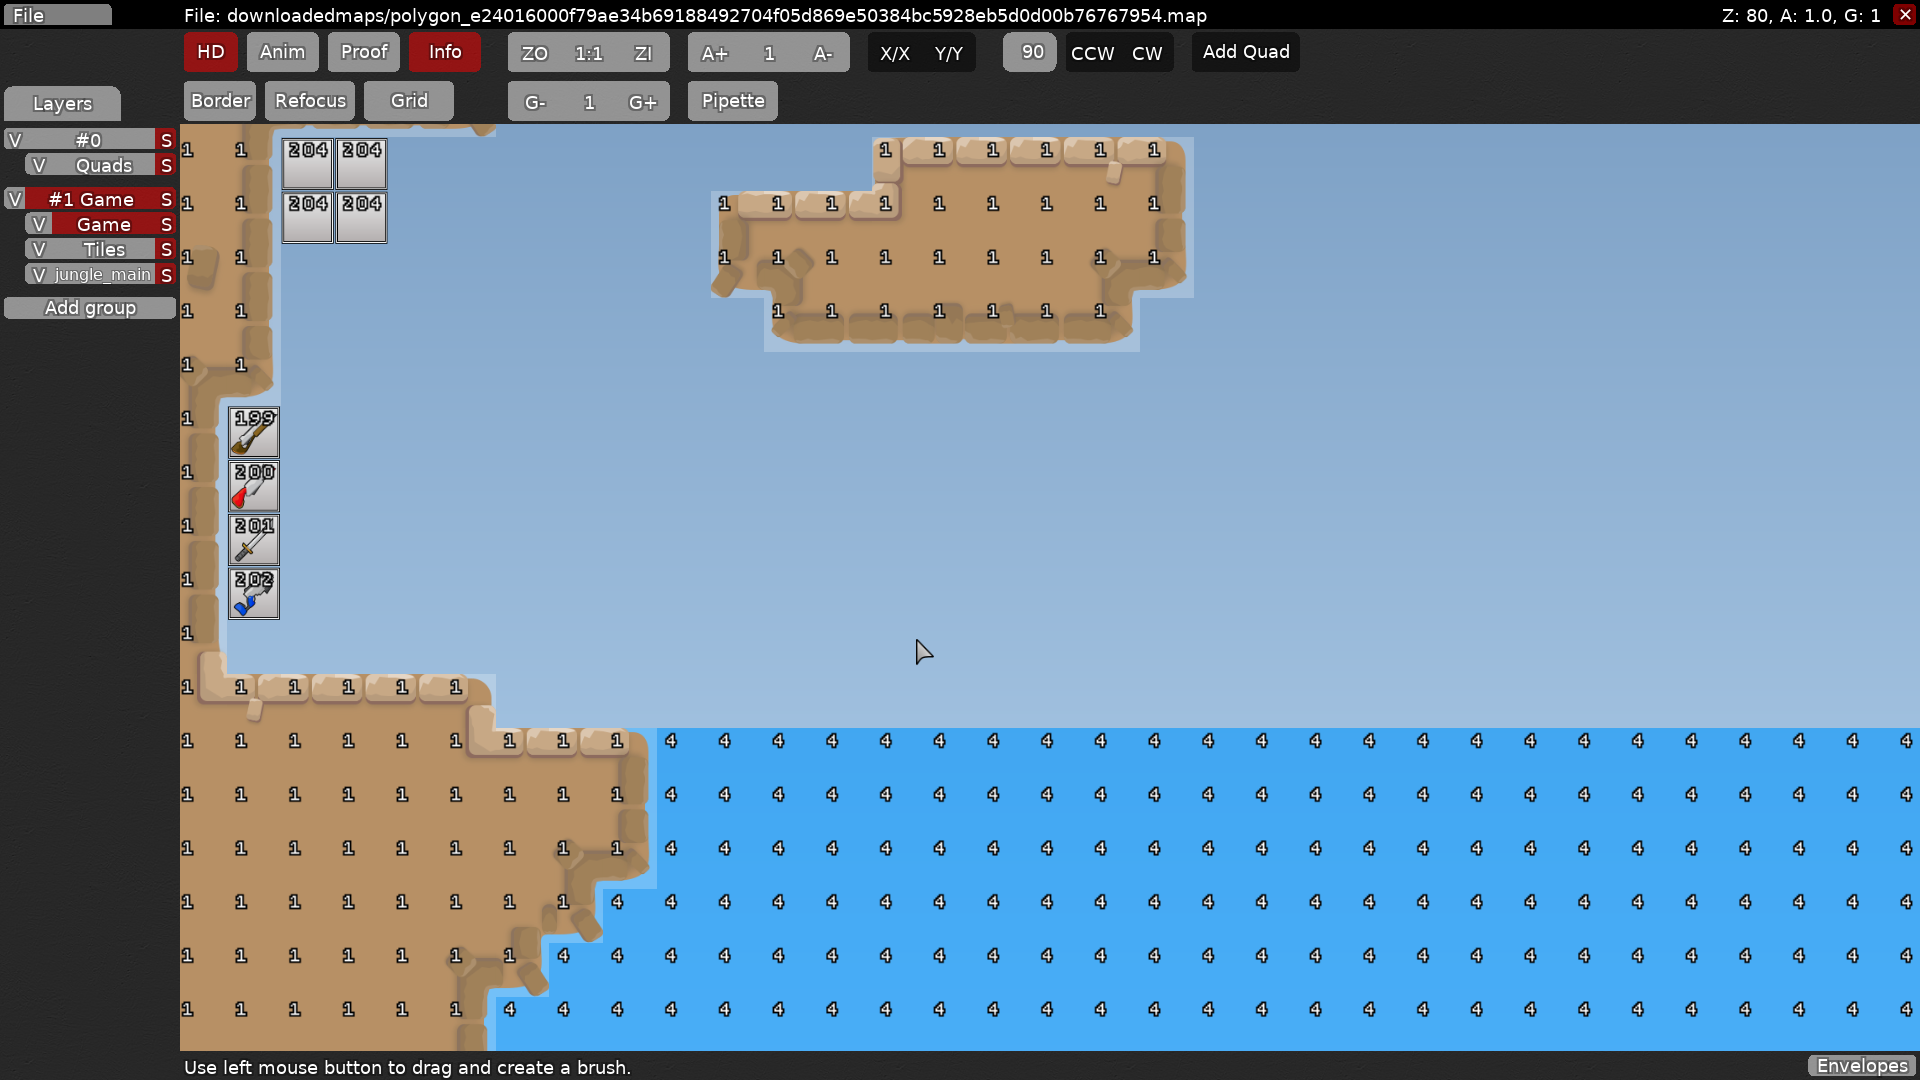The image size is (1920, 1080).
Task: Reset animation speed value 1
Action: tap(769, 53)
